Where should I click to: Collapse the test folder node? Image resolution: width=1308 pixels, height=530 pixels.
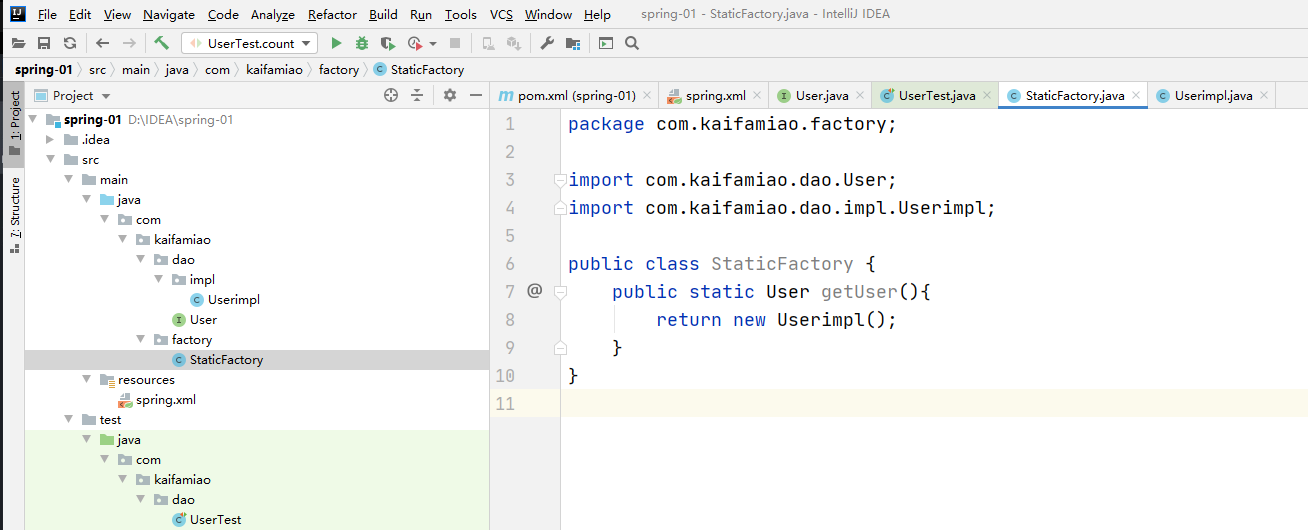click(69, 420)
